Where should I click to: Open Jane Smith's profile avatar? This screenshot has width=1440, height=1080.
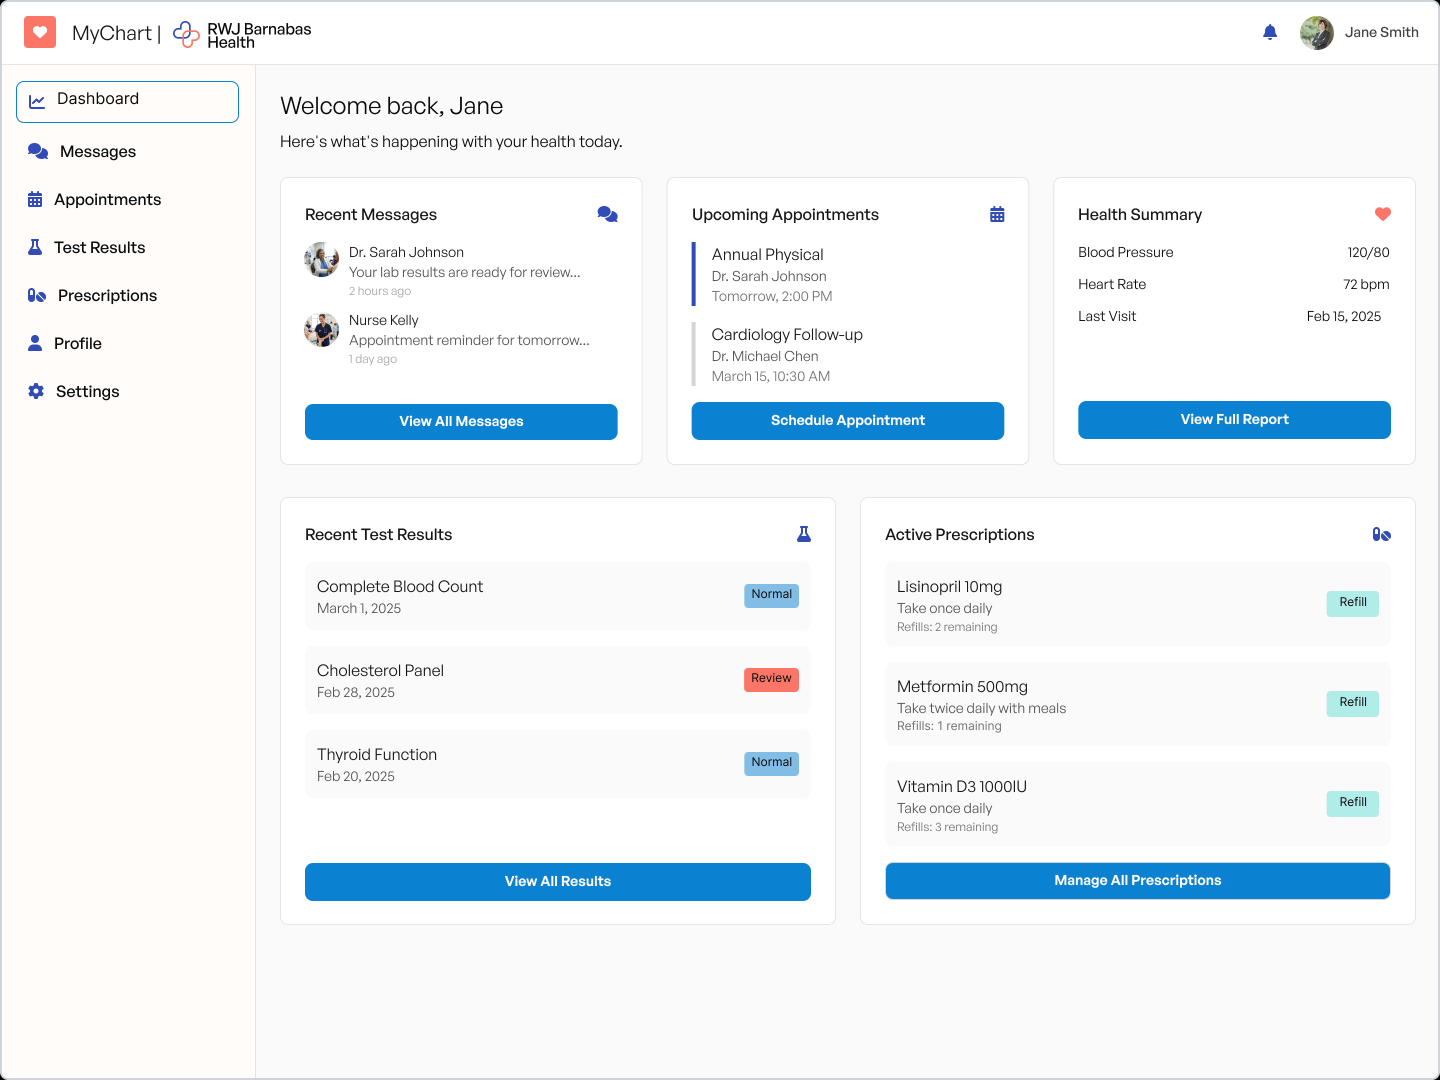click(1317, 32)
